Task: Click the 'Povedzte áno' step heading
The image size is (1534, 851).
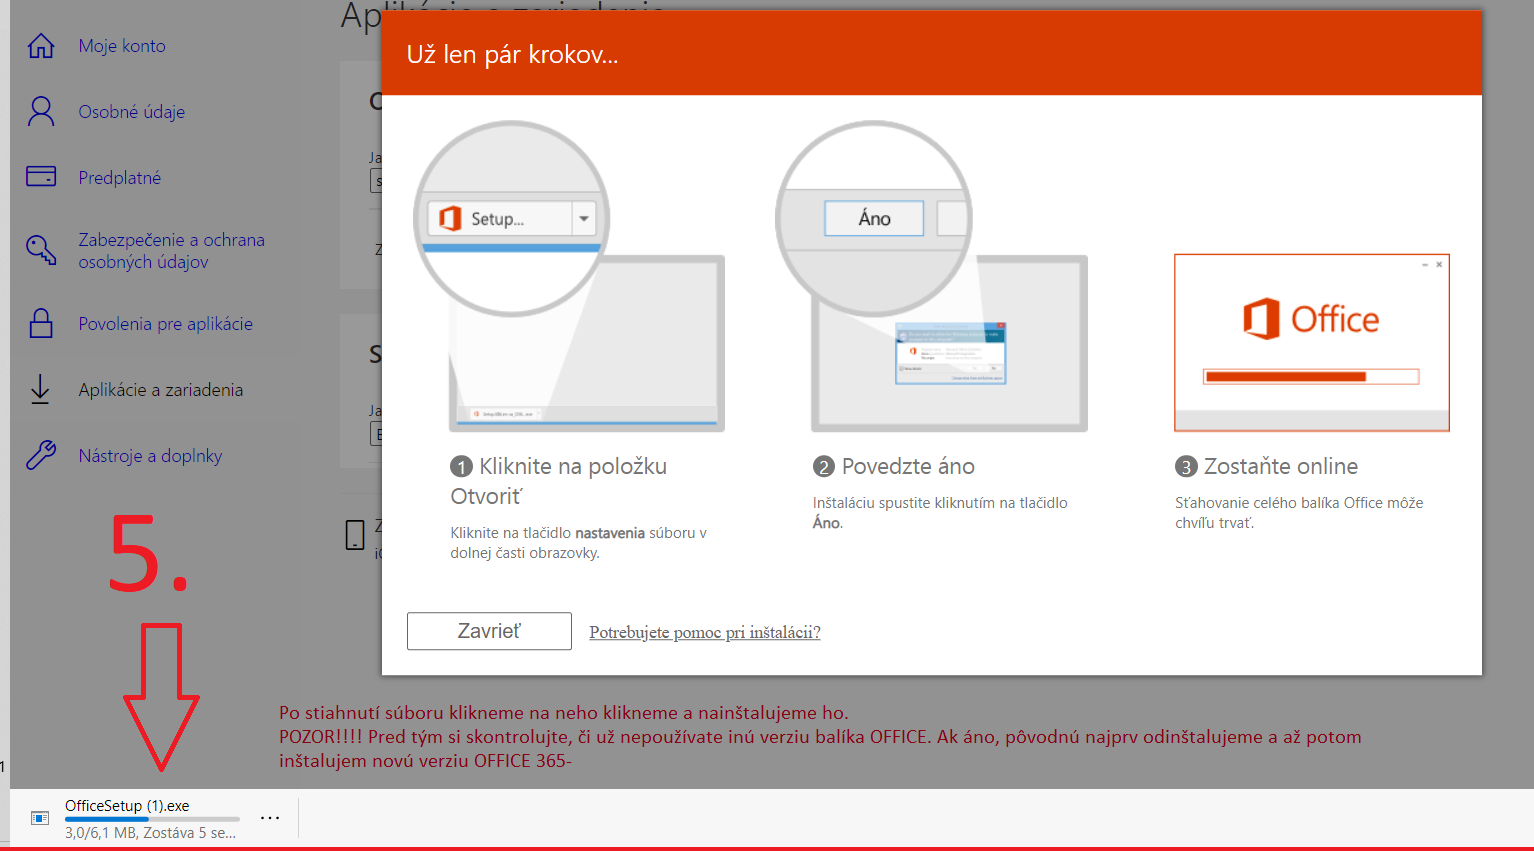Action: pos(894,466)
